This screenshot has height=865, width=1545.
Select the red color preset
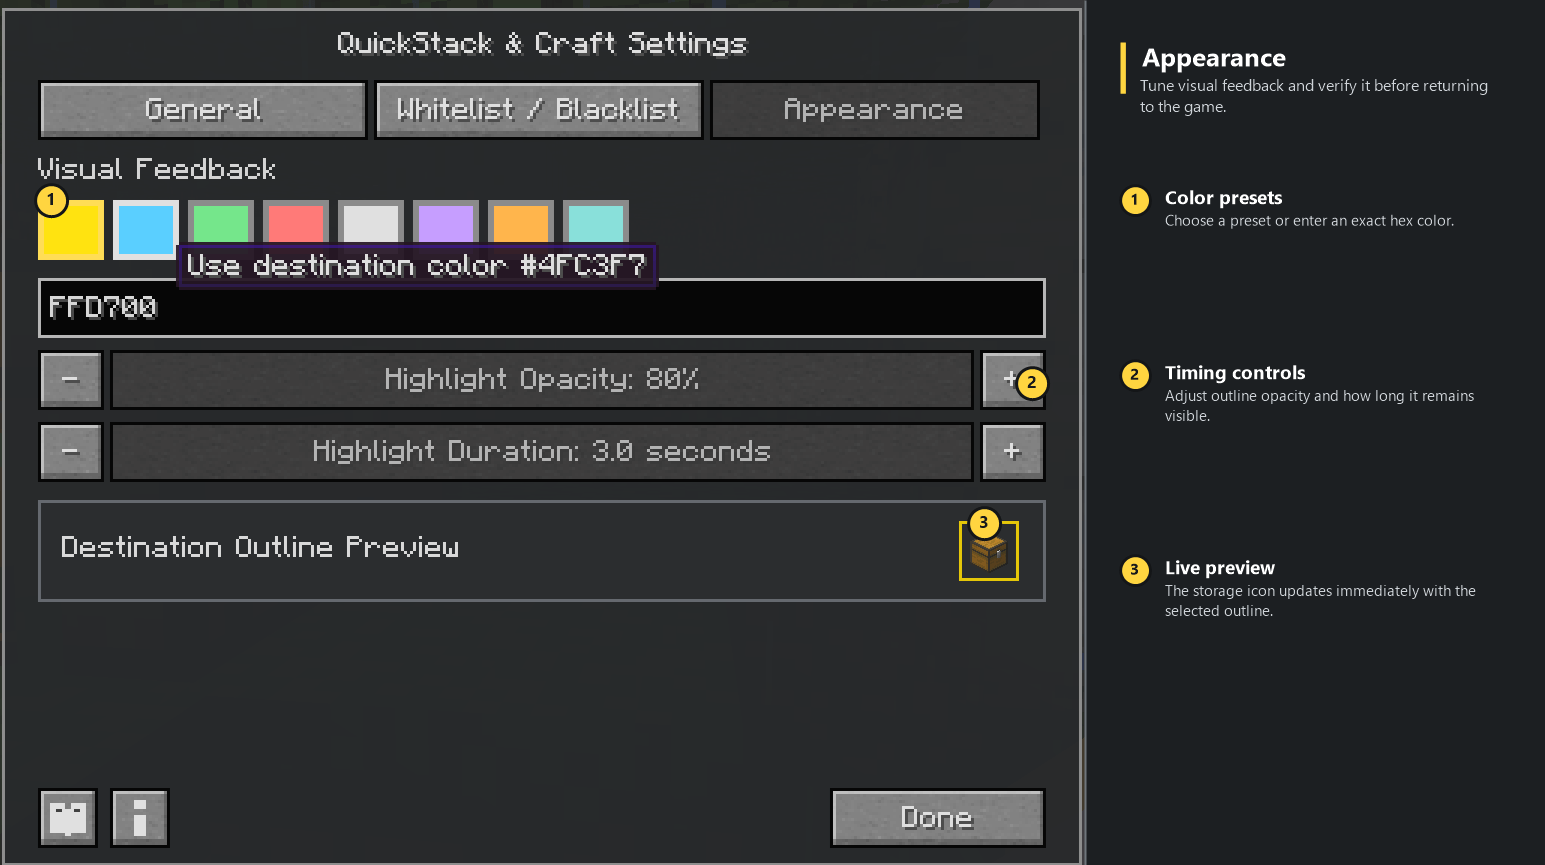pyautogui.click(x=296, y=222)
